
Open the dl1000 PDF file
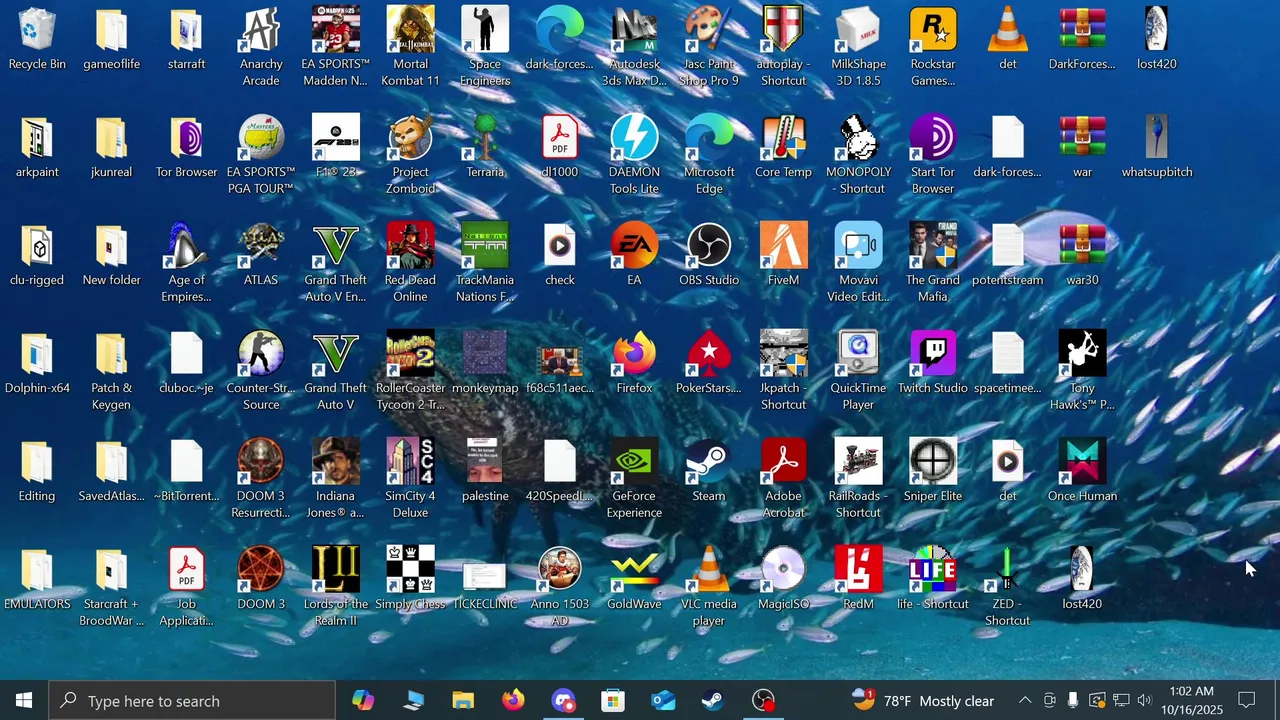[x=560, y=148]
